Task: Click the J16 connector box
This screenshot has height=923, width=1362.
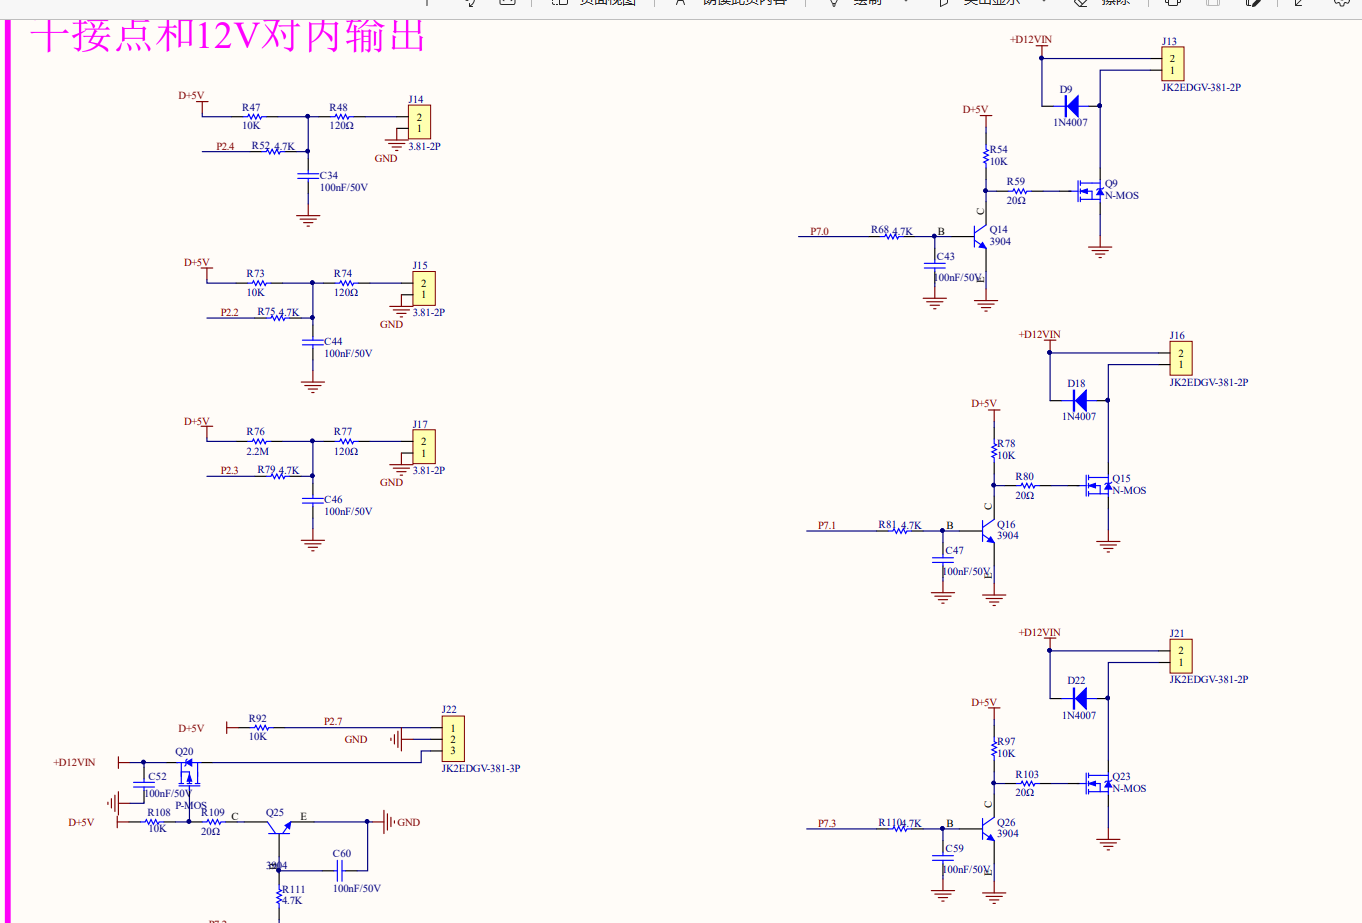Action: [x=1181, y=359]
